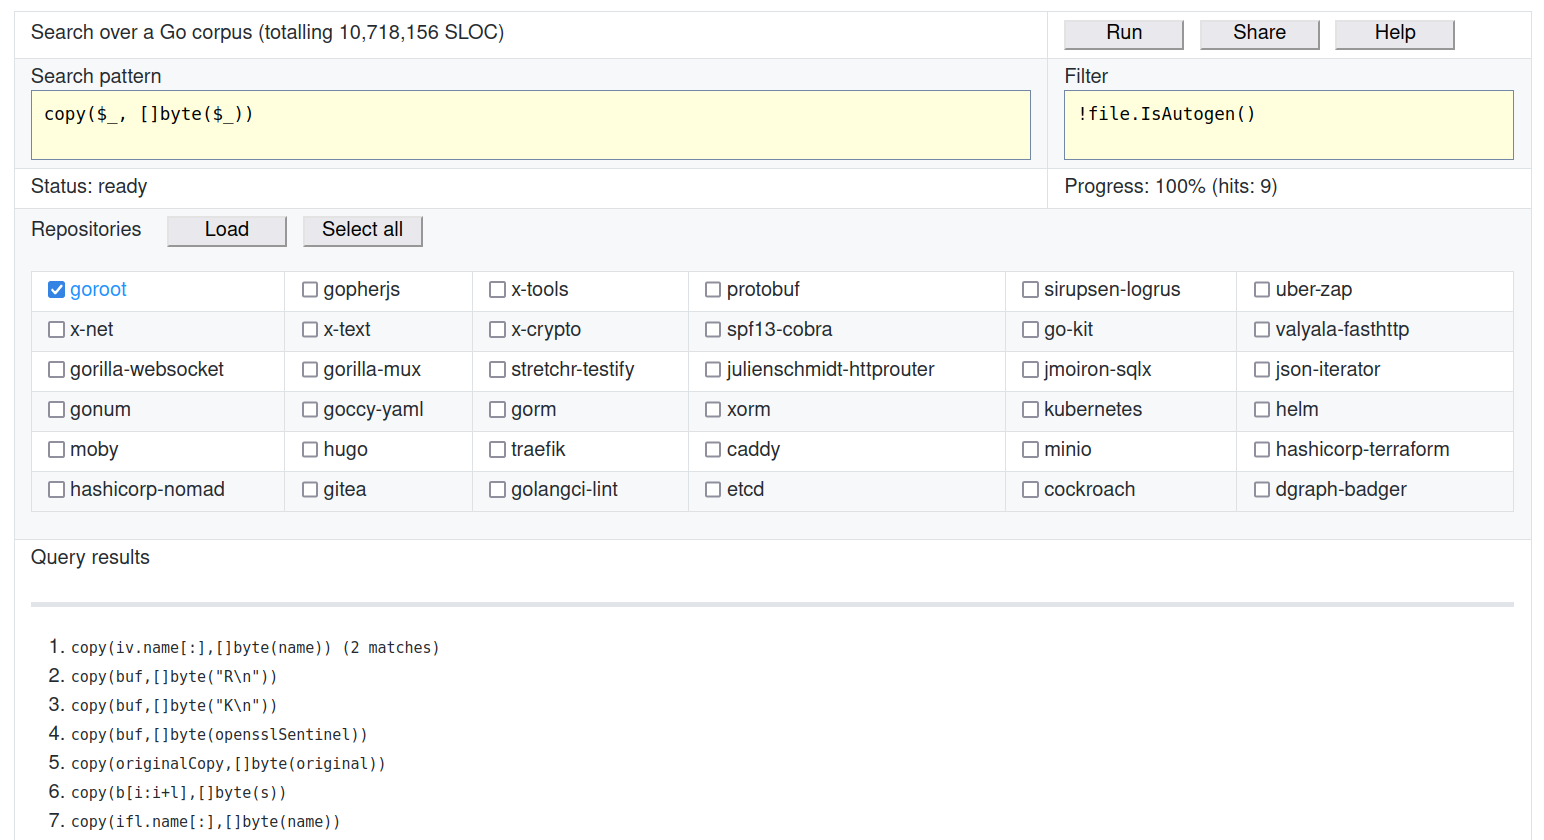Screen dimensions: 1544x840
Task: Enable the kubernetes repository checkbox
Action: pyautogui.click(x=1030, y=410)
